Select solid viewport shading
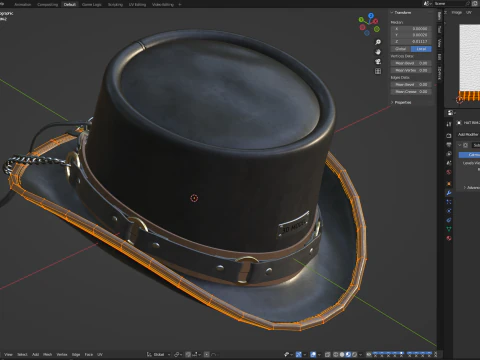Screen dimensions: 480x360 [x=342, y=354]
